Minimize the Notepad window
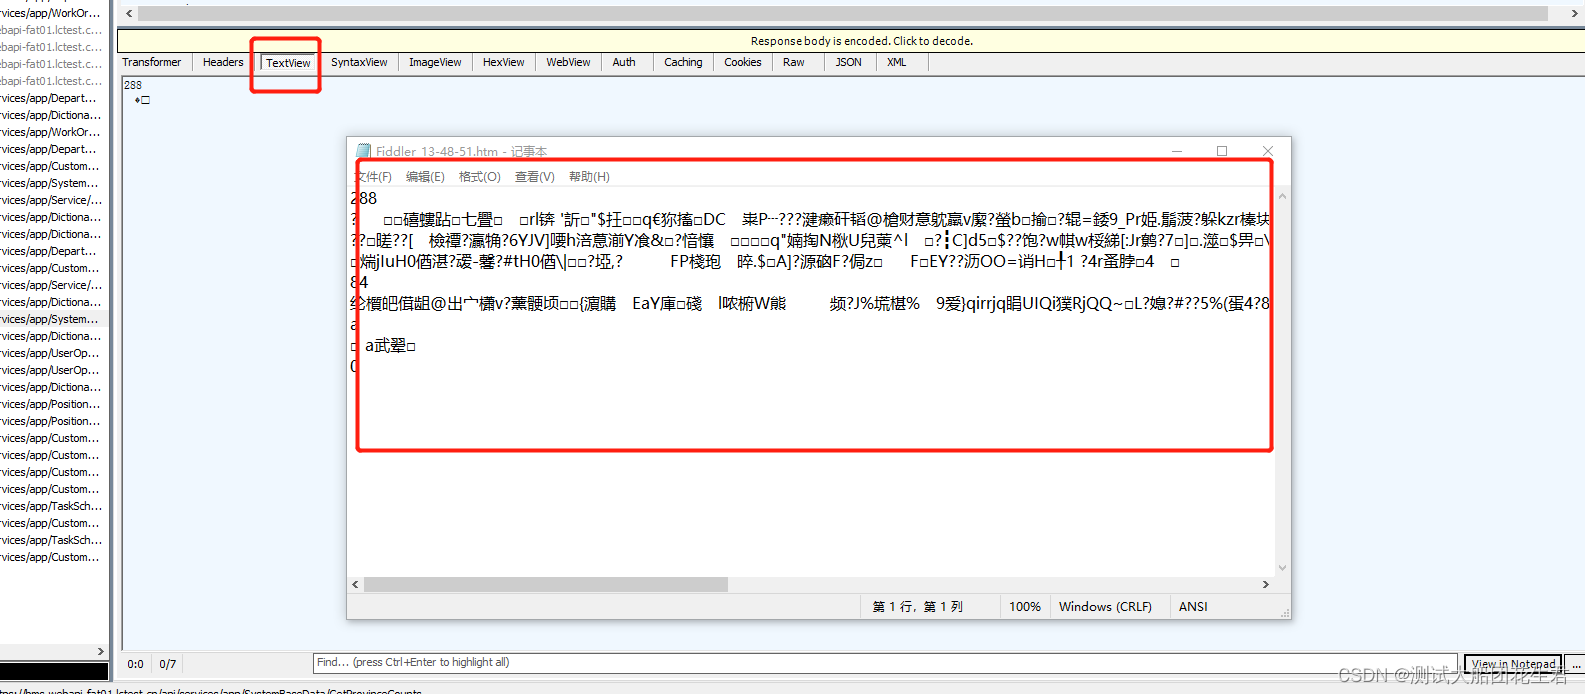Screen dimensions: 1585x694 point(1177,151)
